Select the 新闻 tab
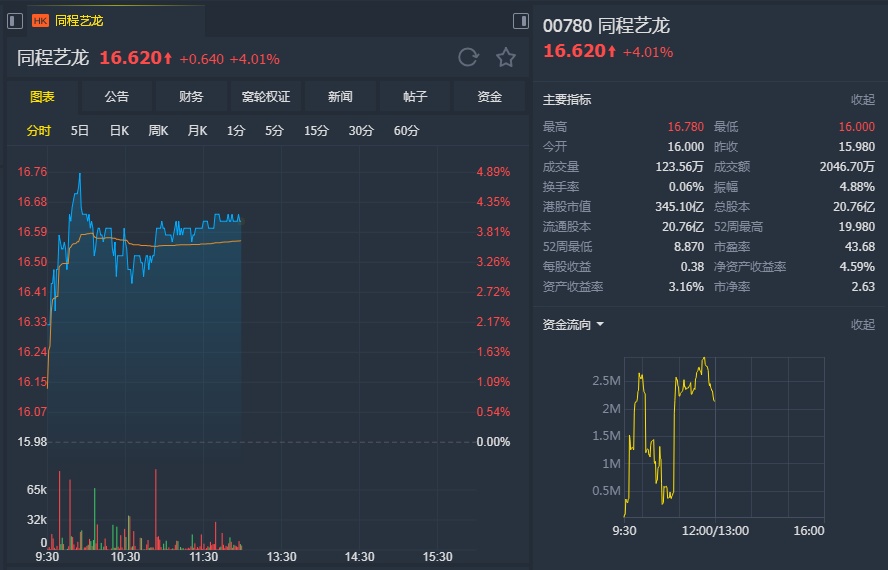 coord(340,97)
